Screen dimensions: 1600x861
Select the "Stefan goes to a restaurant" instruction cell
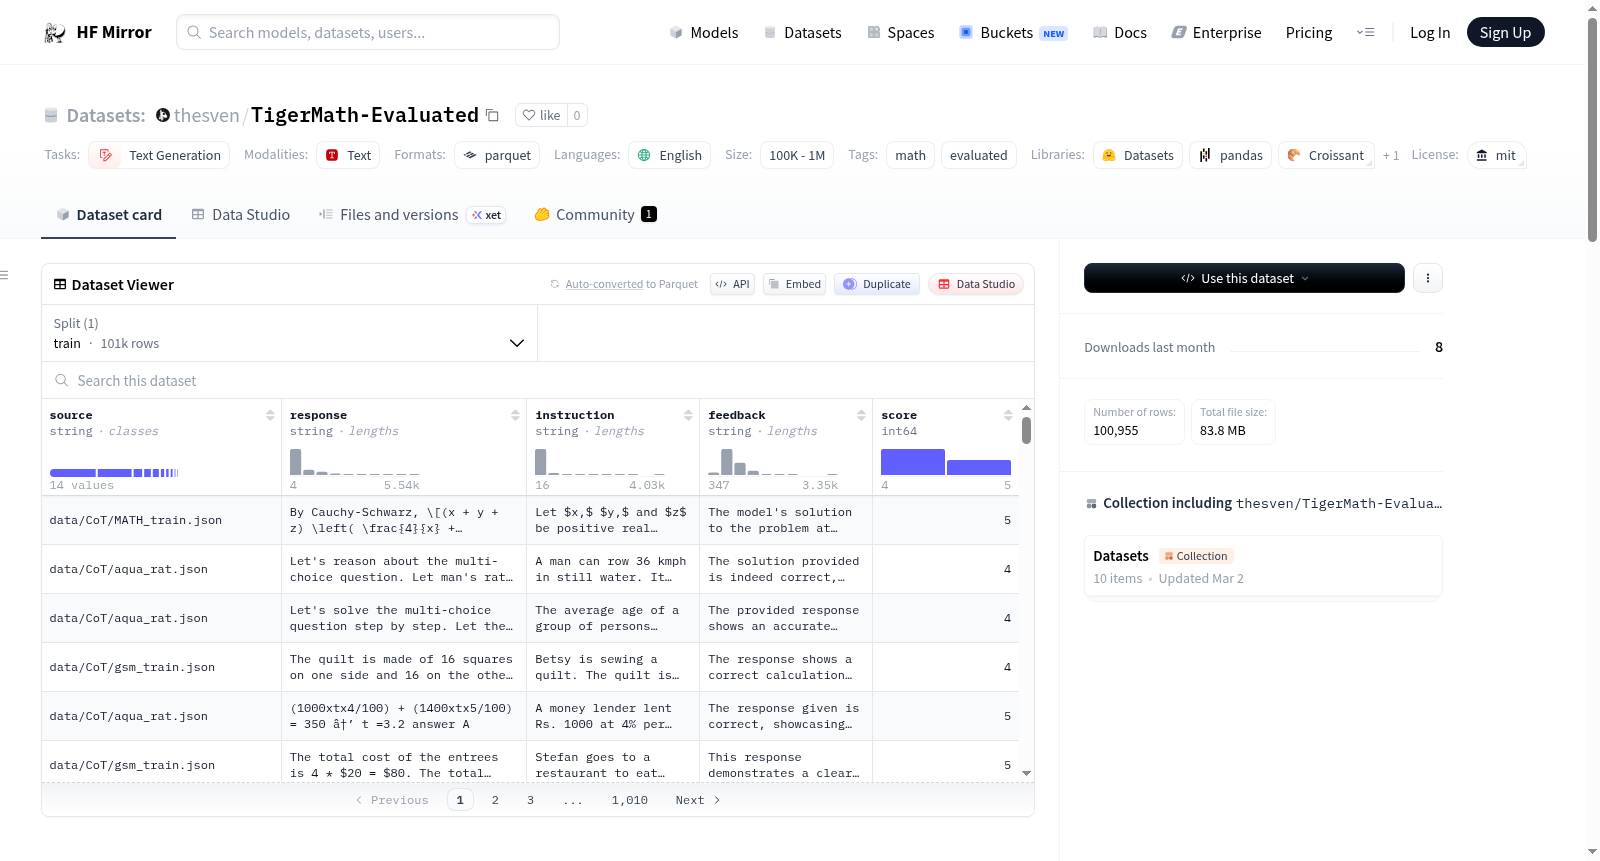(x=613, y=765)
